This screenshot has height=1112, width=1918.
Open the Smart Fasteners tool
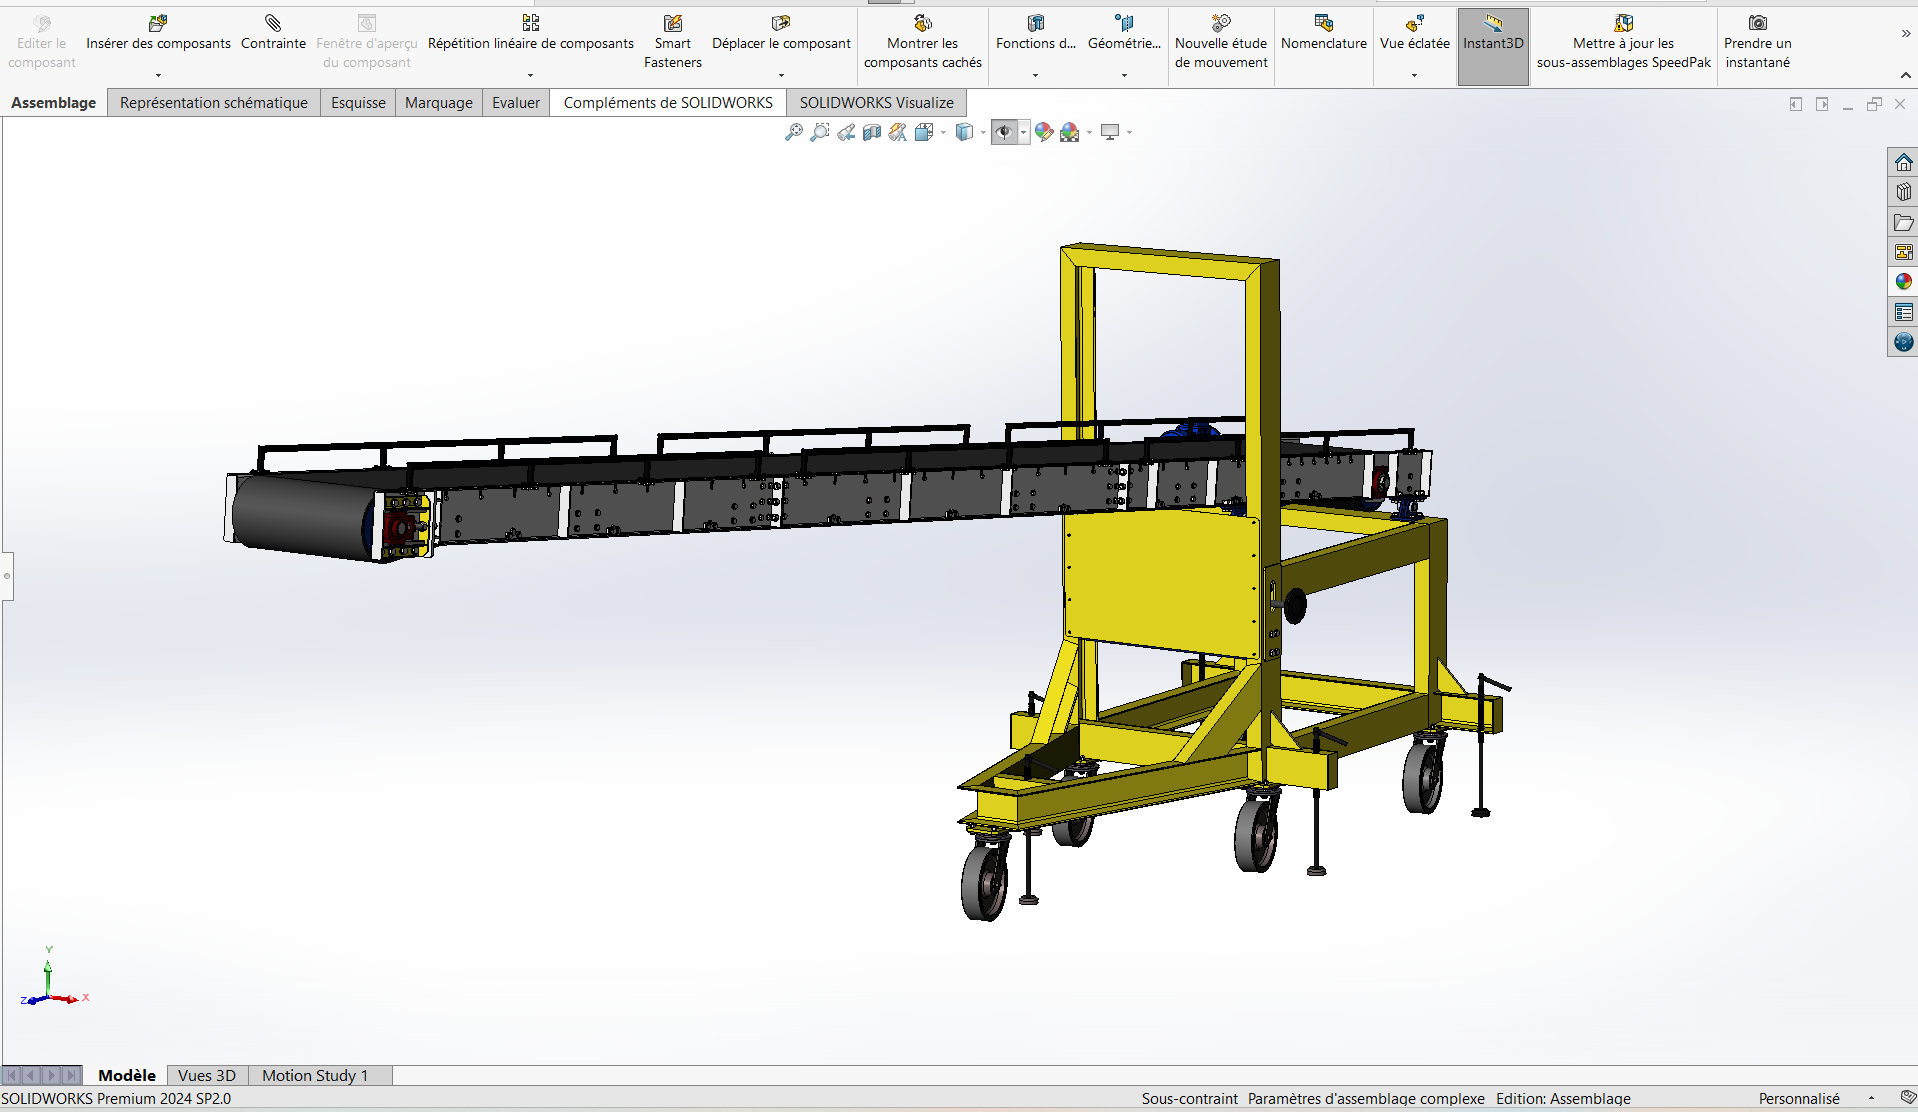671,42
